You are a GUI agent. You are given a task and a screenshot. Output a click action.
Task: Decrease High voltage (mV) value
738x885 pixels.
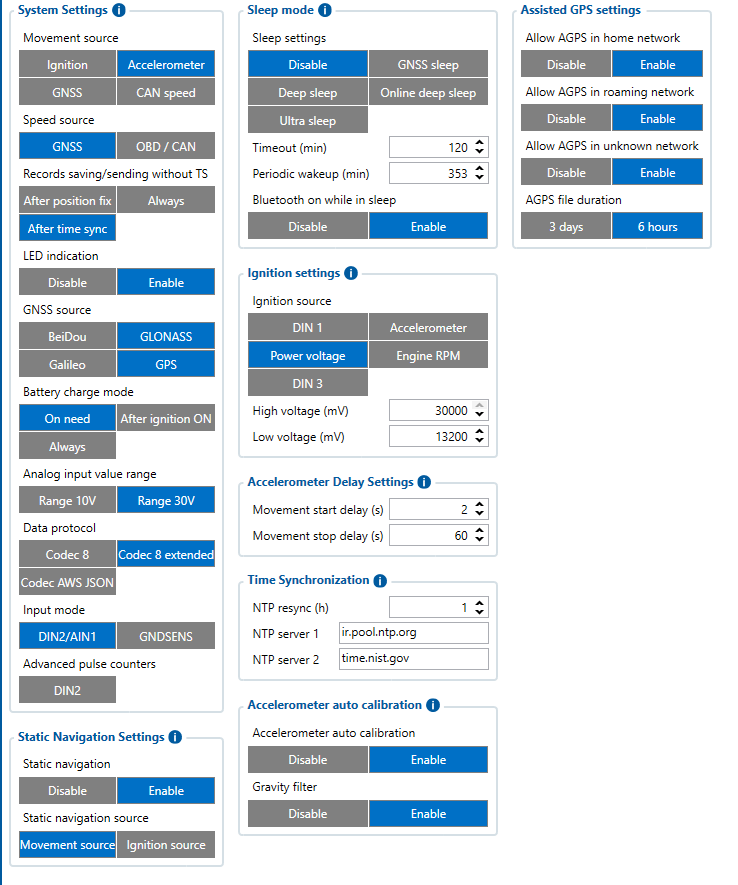tap(480, 415)
